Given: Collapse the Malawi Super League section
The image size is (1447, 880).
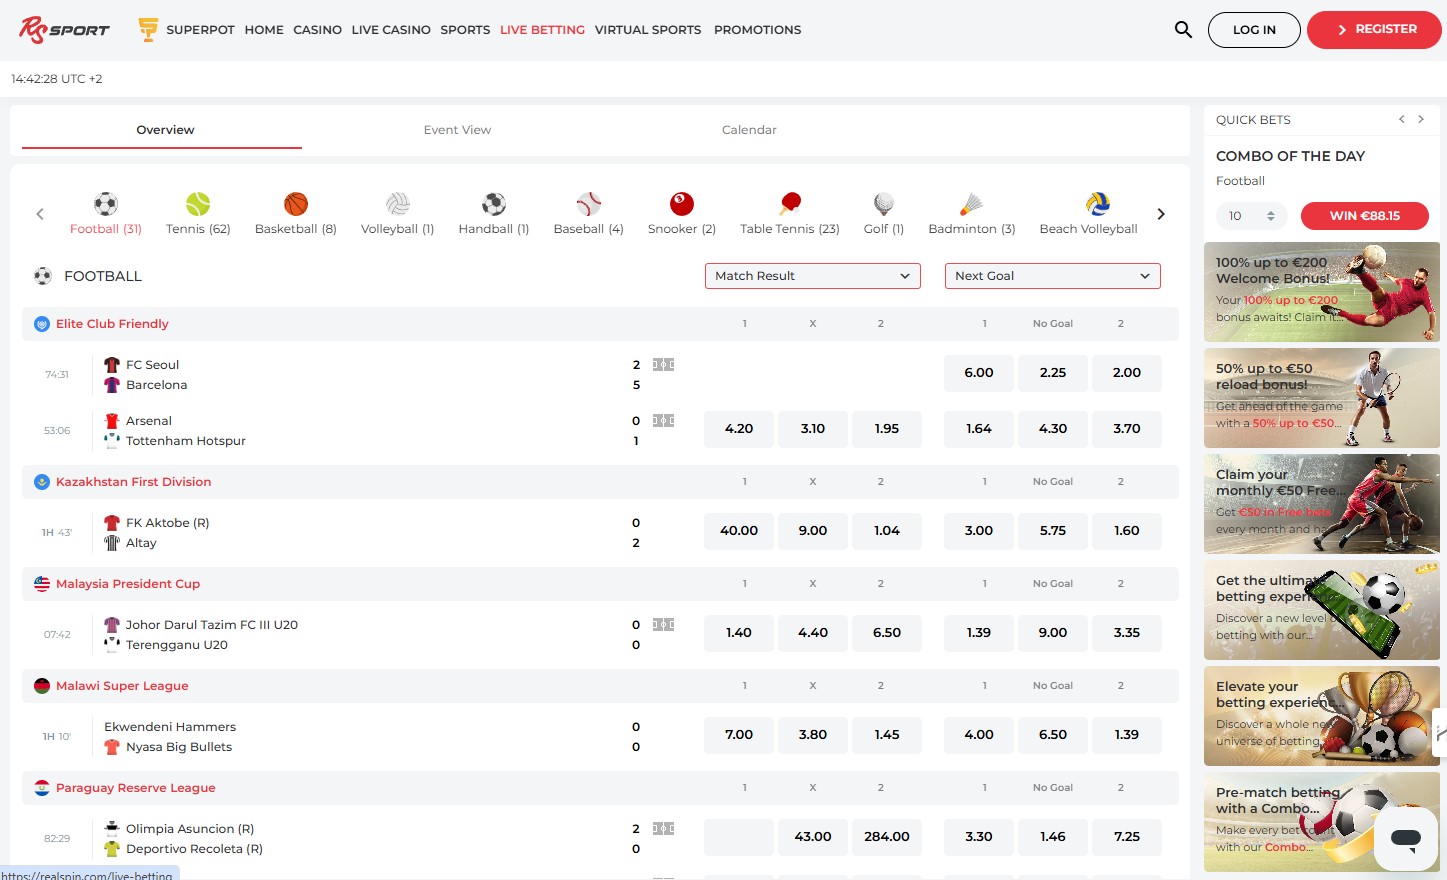Looking at the screenshot, I should pos(600,686).
